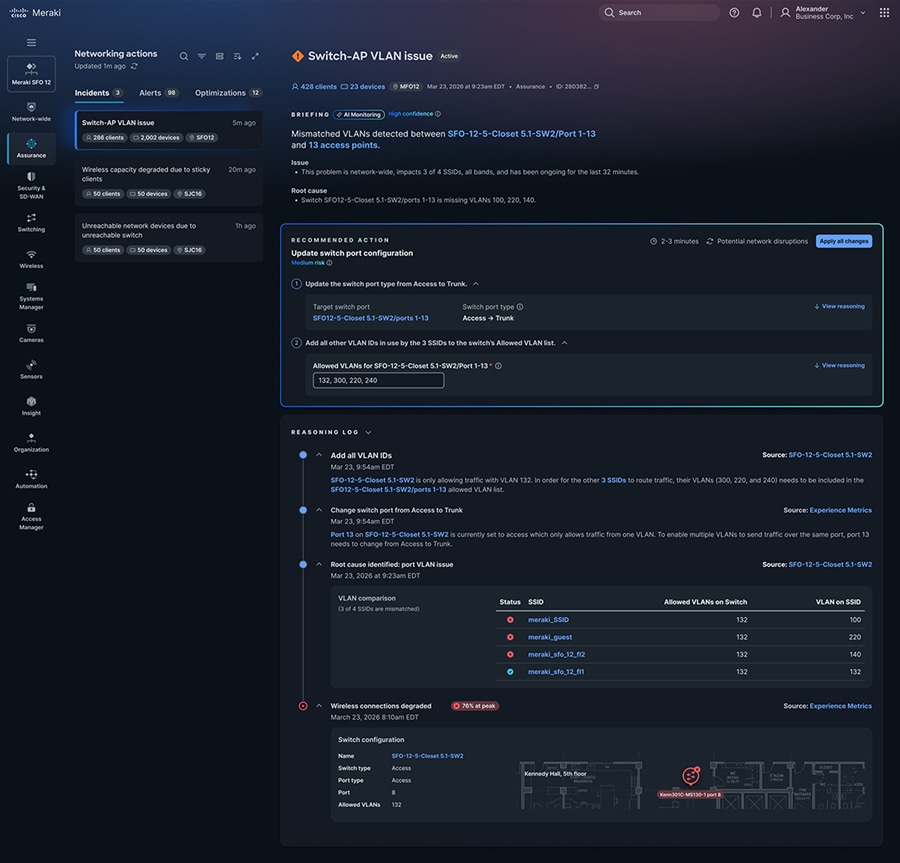View reasoning for Allowed VLANs step

(839, 366)
